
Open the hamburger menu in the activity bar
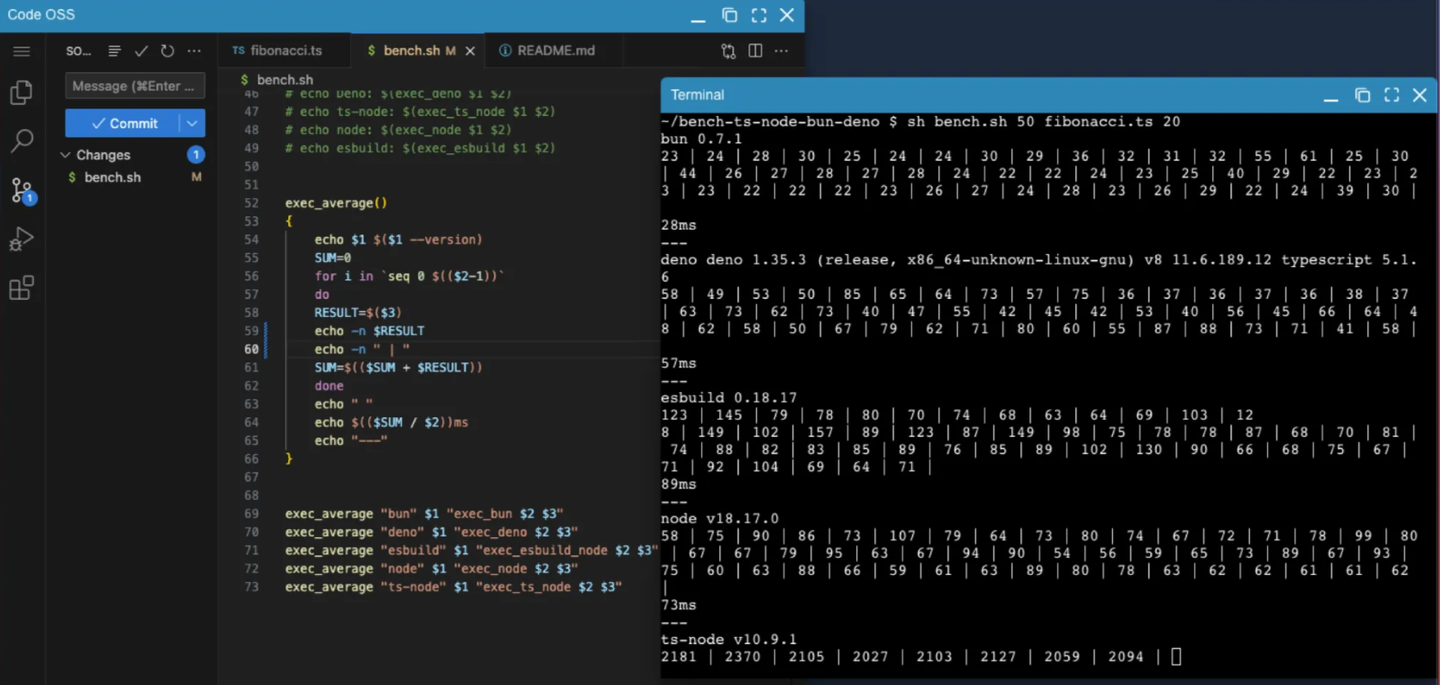(22, 52)
